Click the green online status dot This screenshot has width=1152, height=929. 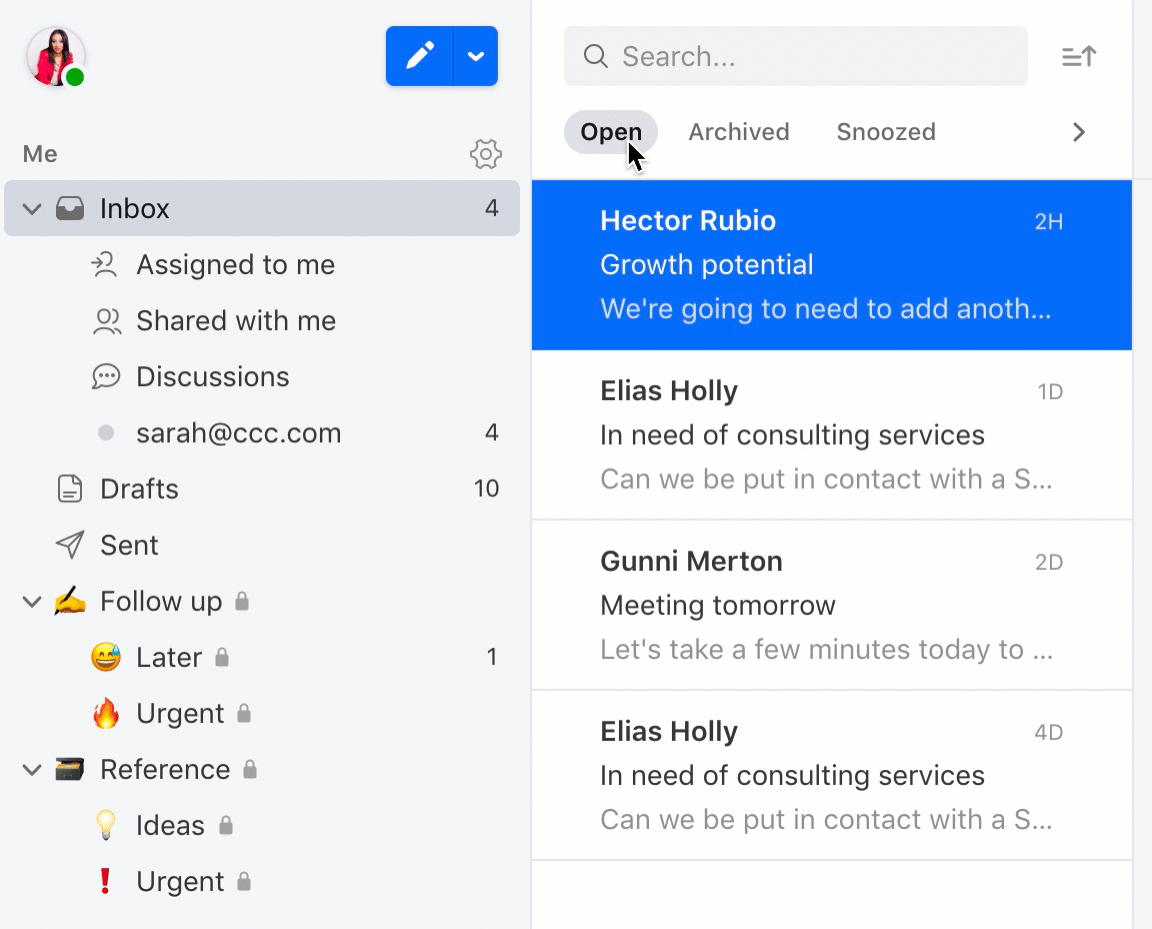click(x=74, y=76)
